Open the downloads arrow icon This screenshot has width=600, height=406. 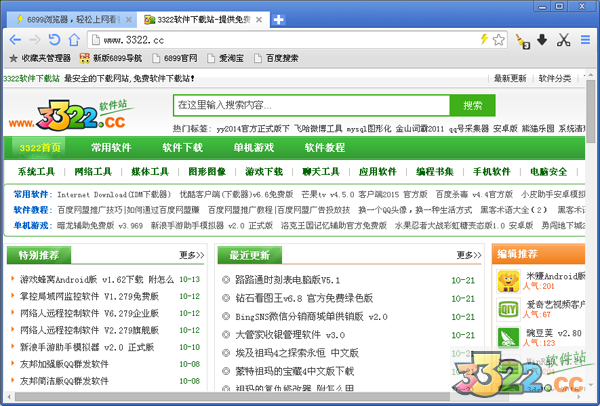click(x=542, y=39)
